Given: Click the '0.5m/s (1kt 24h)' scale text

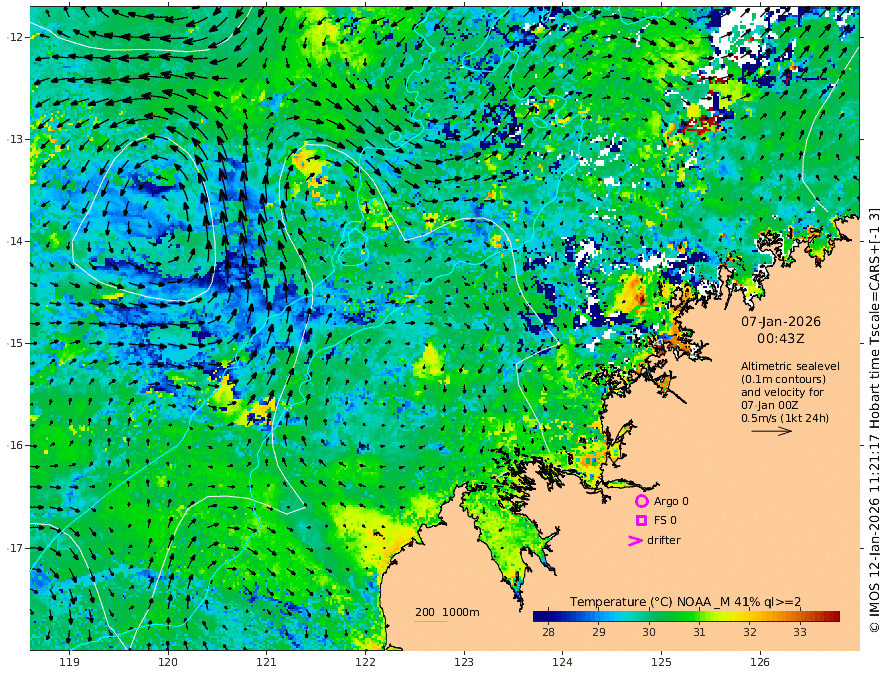Looking at the screenshot, I should pyautogui.click(x=785, y=418).
